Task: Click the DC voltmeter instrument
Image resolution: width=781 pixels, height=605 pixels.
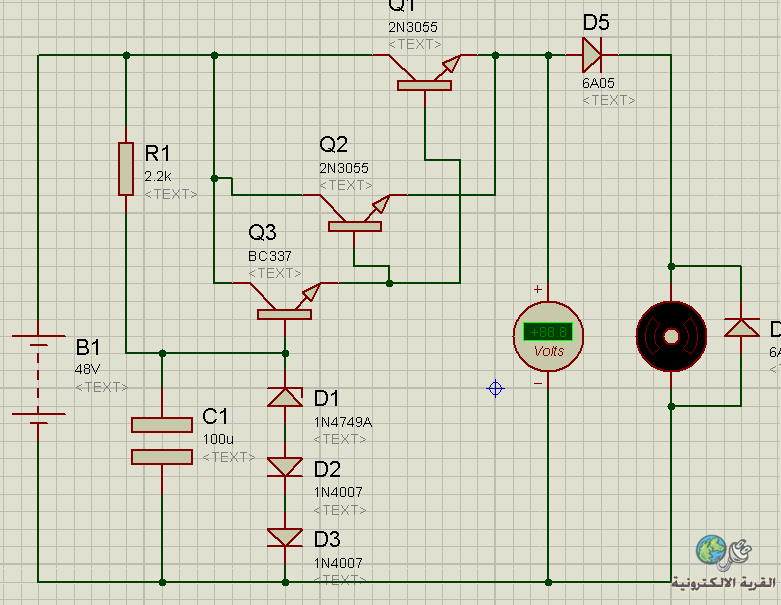Action: click(548, 336)
